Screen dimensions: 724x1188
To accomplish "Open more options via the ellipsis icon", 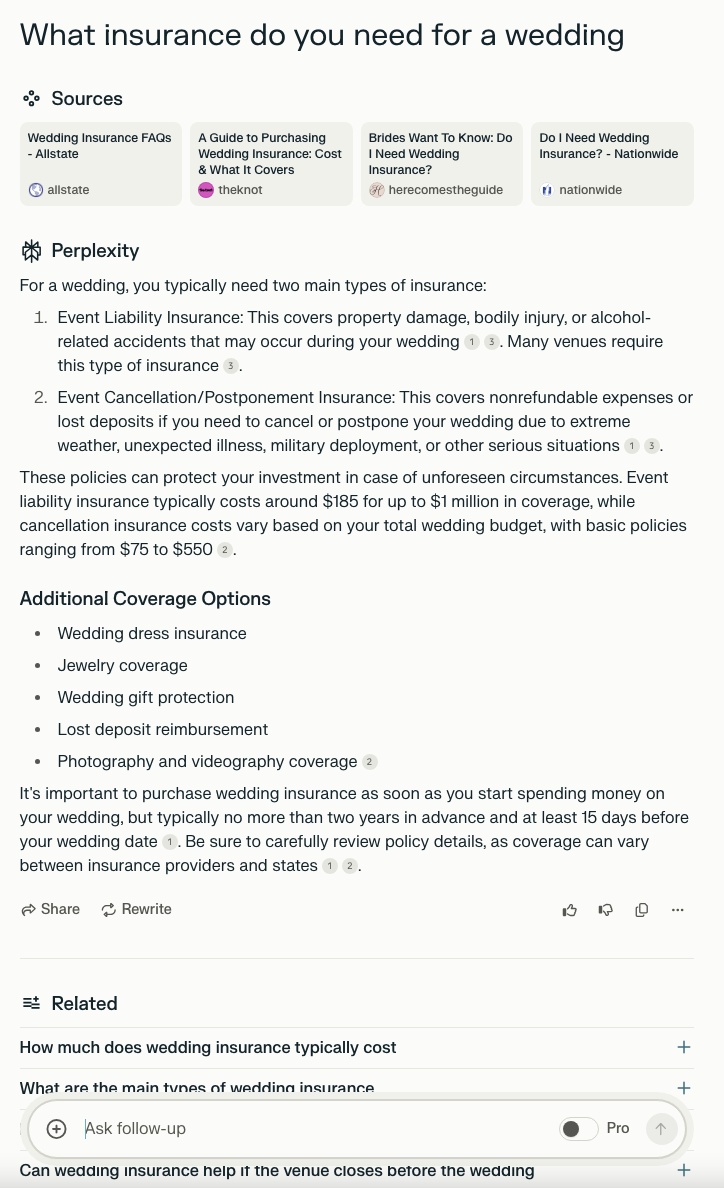I will (677, 910).
